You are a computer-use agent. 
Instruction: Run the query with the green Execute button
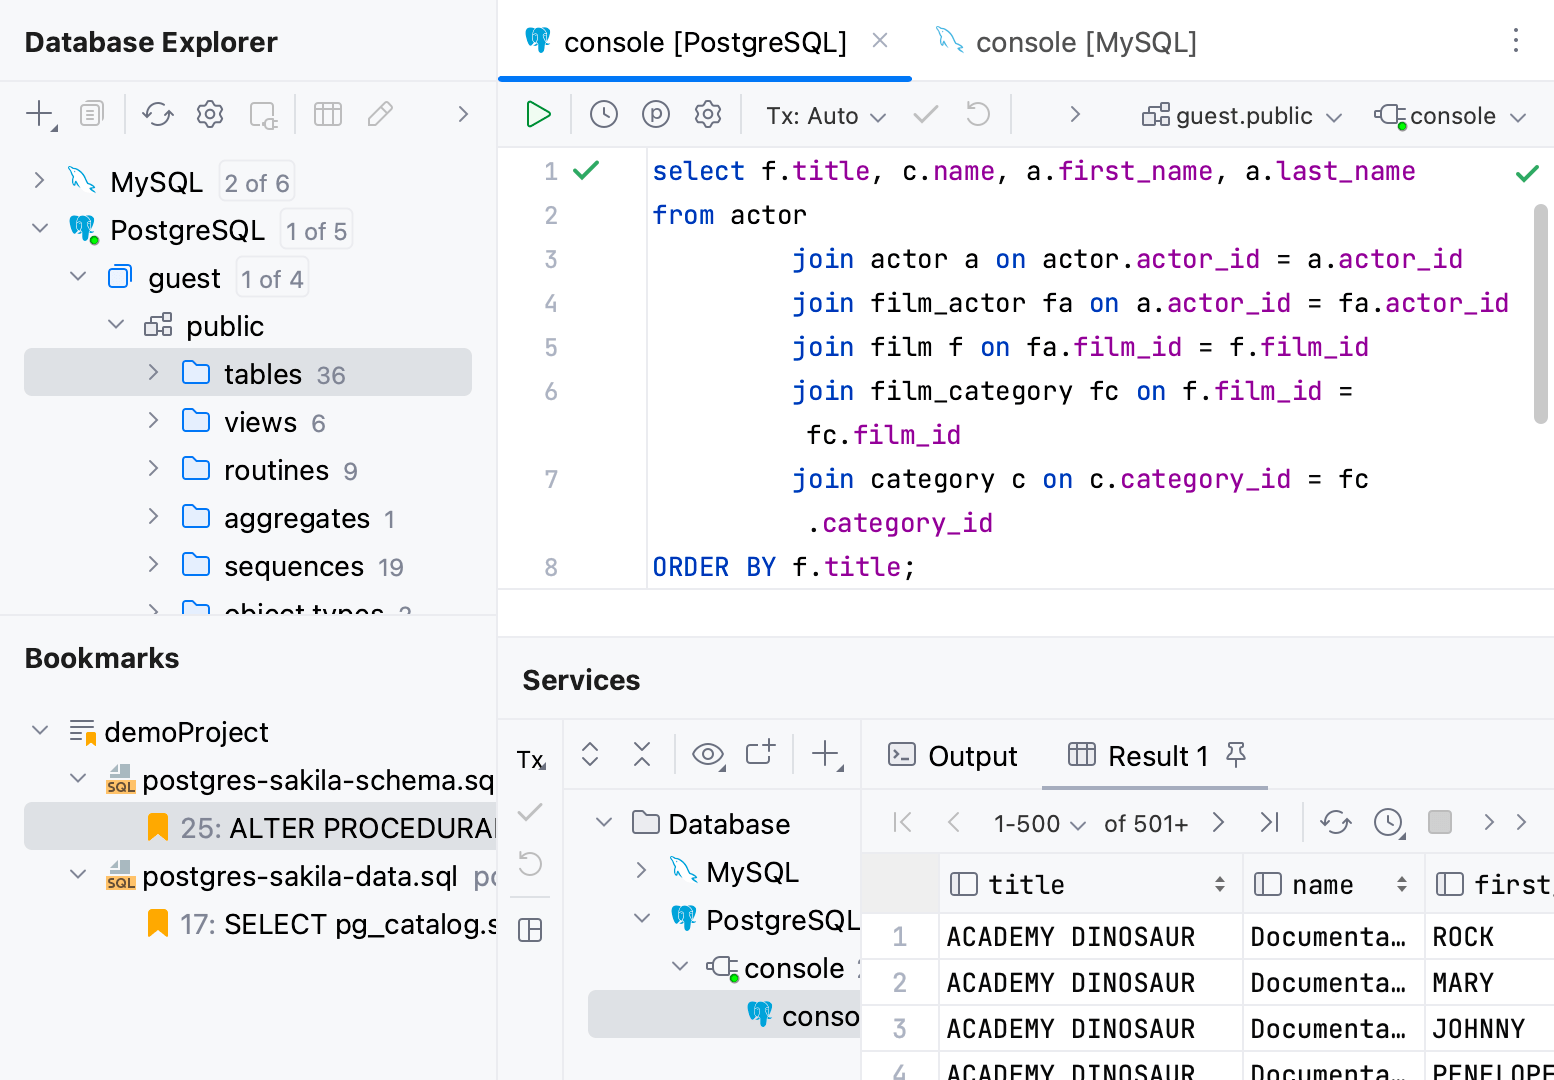538,115
